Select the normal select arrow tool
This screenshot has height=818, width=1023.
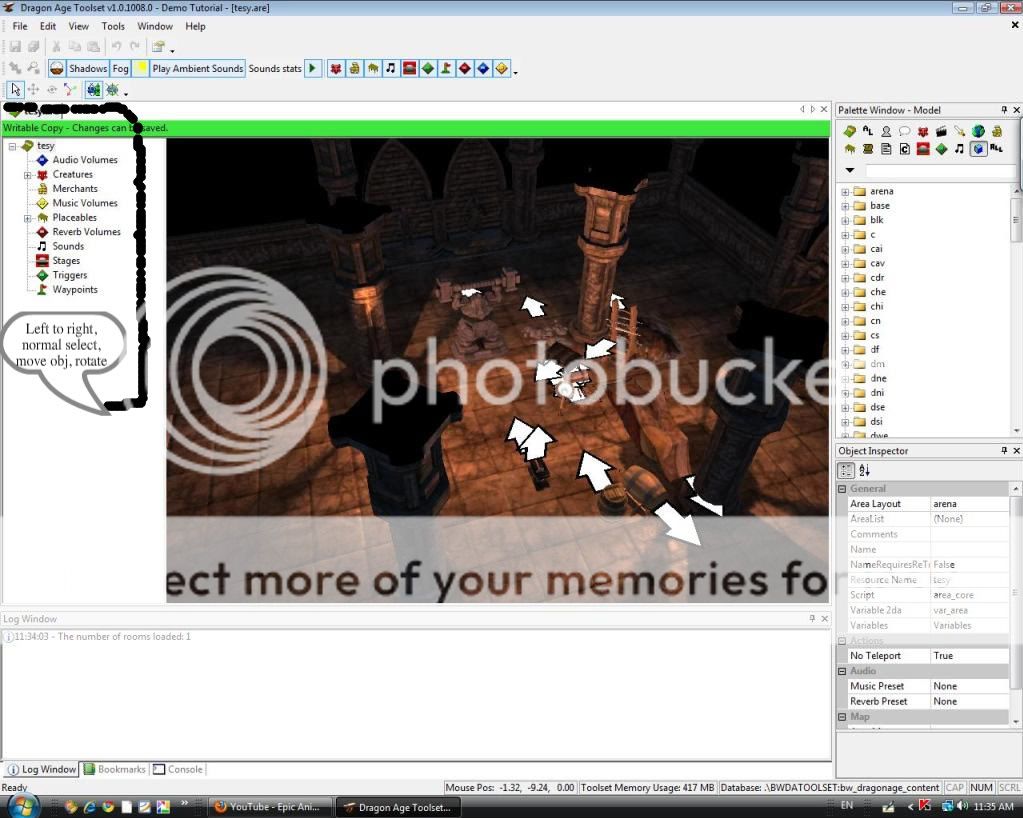click(x=15, y=90)
